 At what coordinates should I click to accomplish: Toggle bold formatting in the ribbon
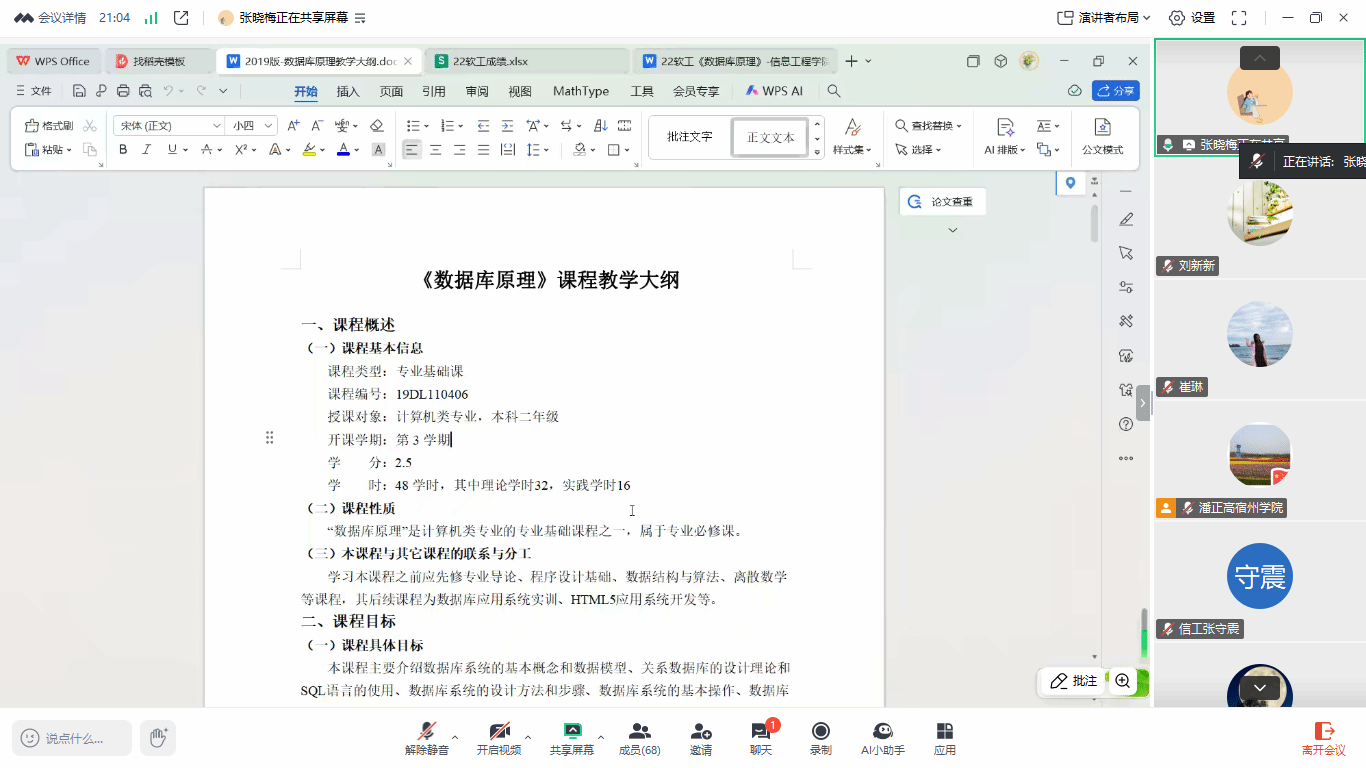(123, 150)
